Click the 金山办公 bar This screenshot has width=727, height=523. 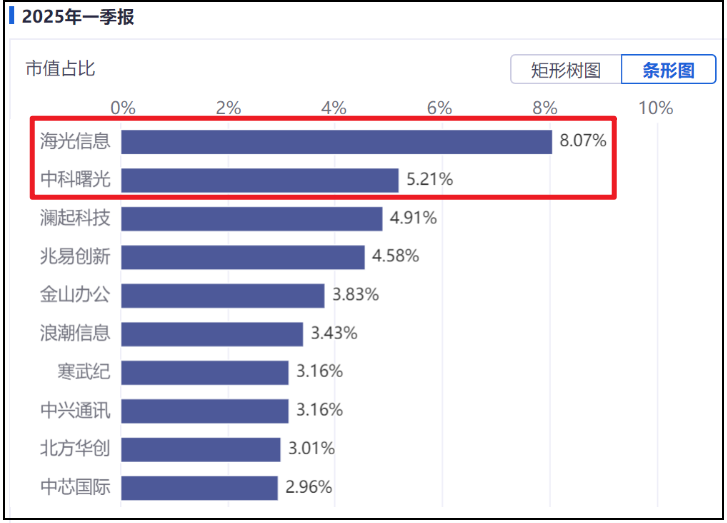pos(223,296)
